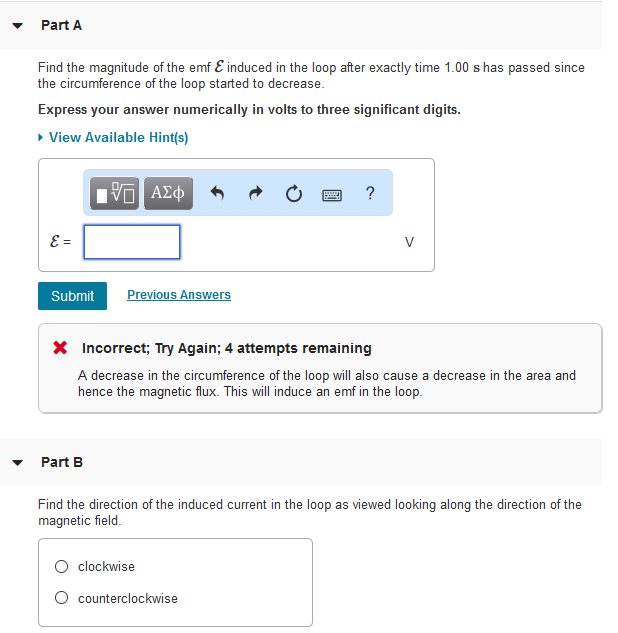Click the Incorrect; Try Again feedback box
The width and height of the screenshot is (618, 633).
pyautogui.click(x=320, y=369)
